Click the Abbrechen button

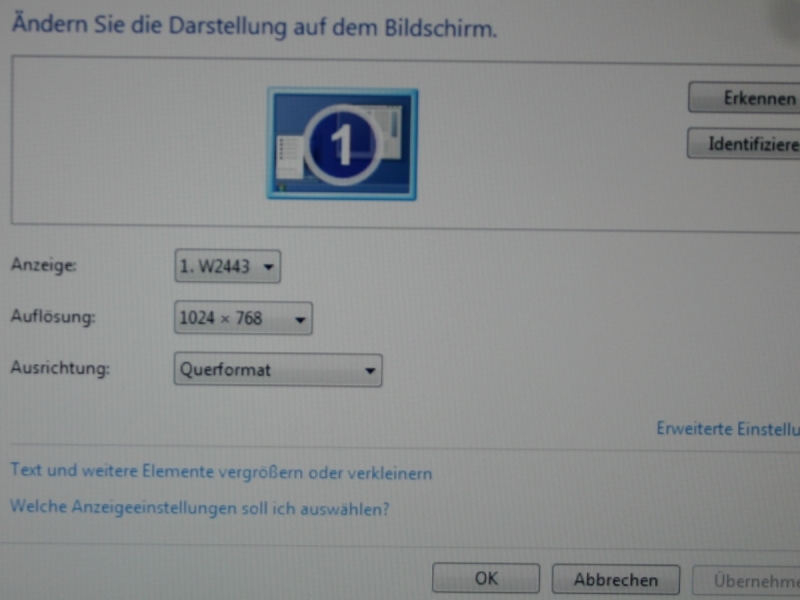click(x=616, y=580)
